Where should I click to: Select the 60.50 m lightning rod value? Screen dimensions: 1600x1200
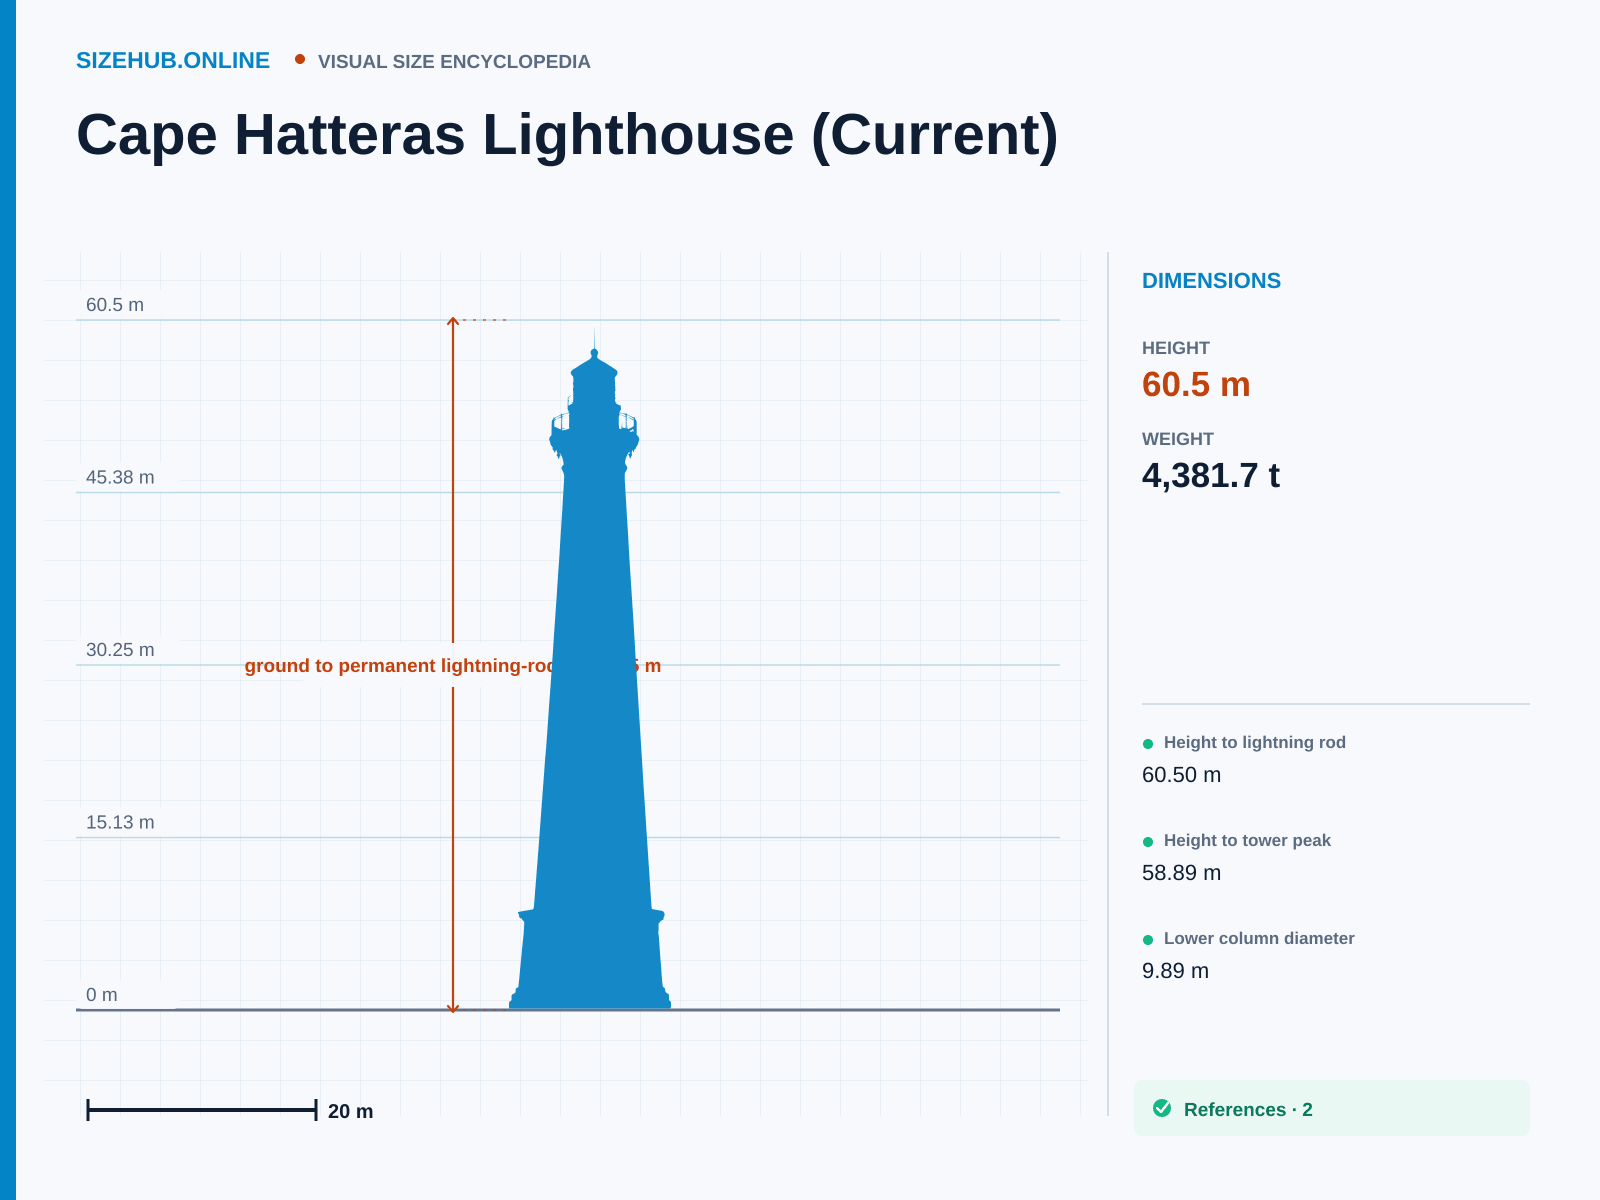1181,775
